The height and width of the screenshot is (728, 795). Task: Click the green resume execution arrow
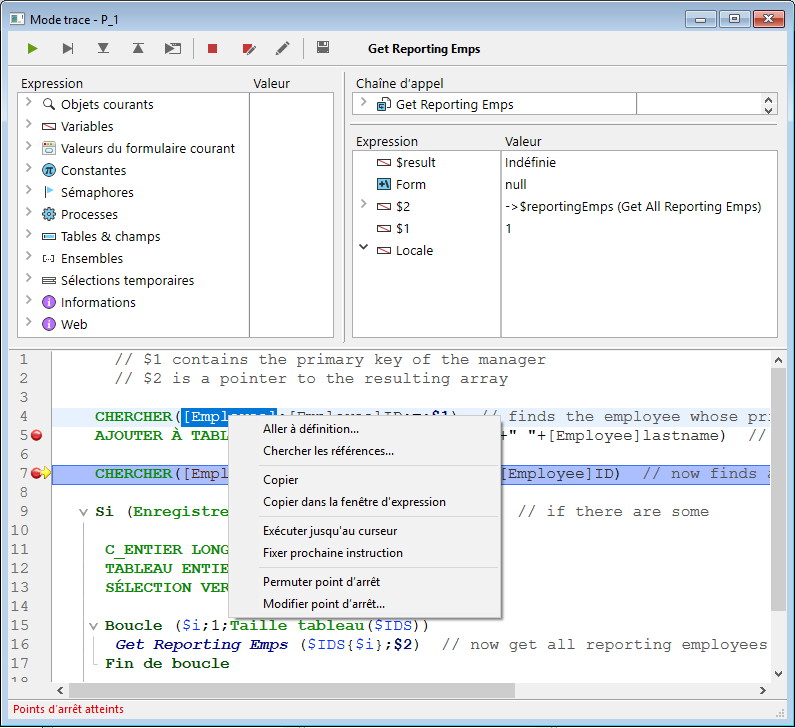(x=33, y=48)
